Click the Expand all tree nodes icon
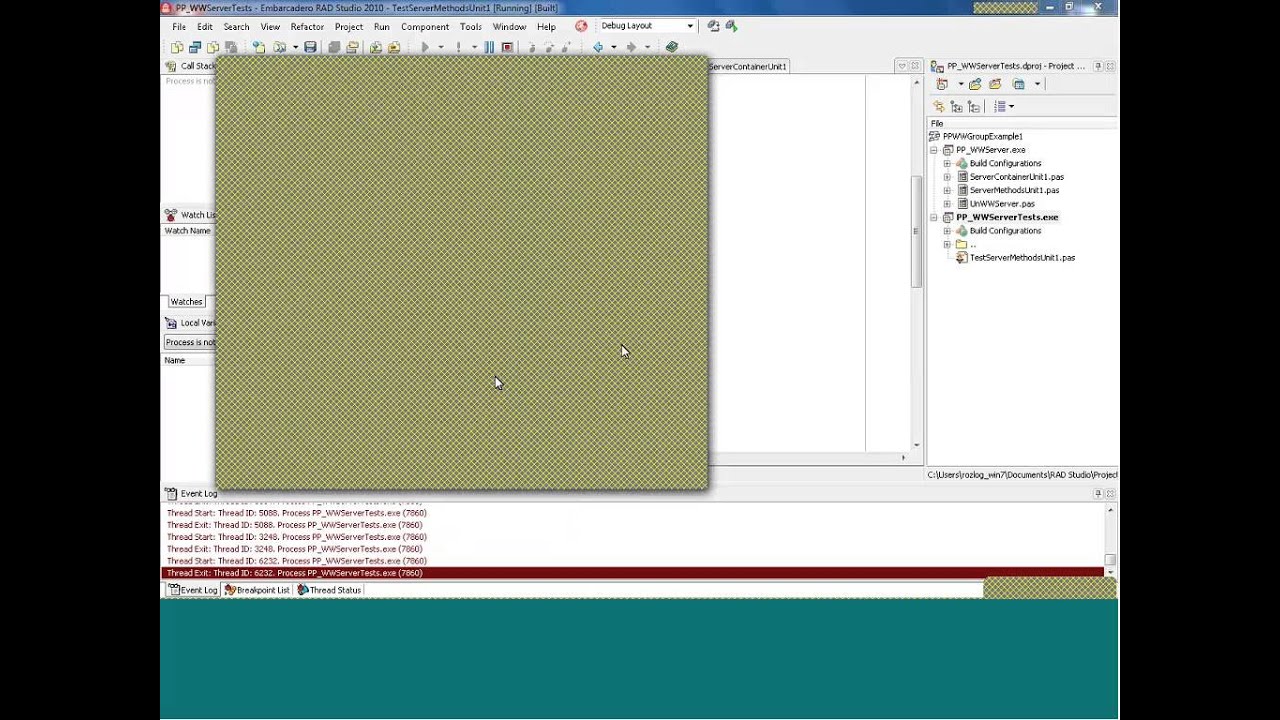 tap(956, 106)
